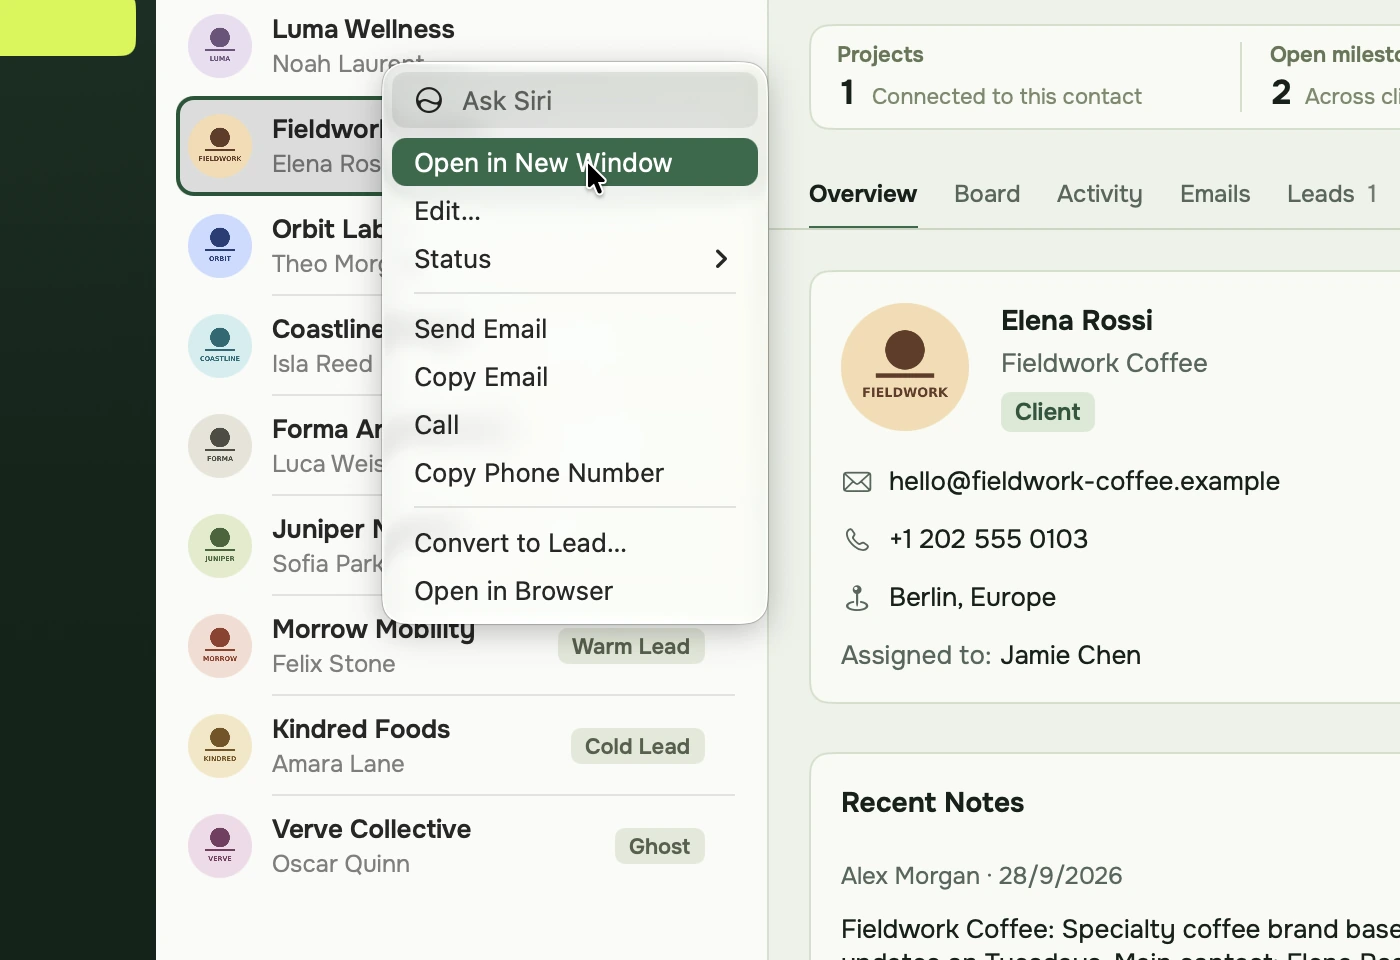Open the Activity tab
This screenshot has height=960, width=1400.
[1099, 194]
